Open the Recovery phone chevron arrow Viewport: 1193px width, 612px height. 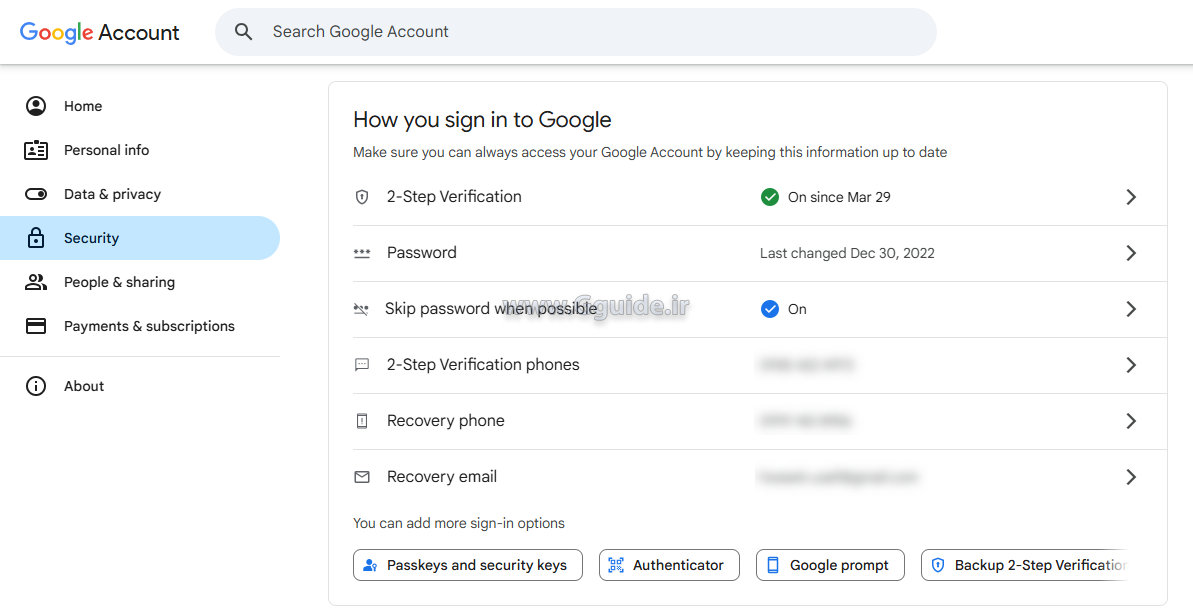pos(1131,421)
